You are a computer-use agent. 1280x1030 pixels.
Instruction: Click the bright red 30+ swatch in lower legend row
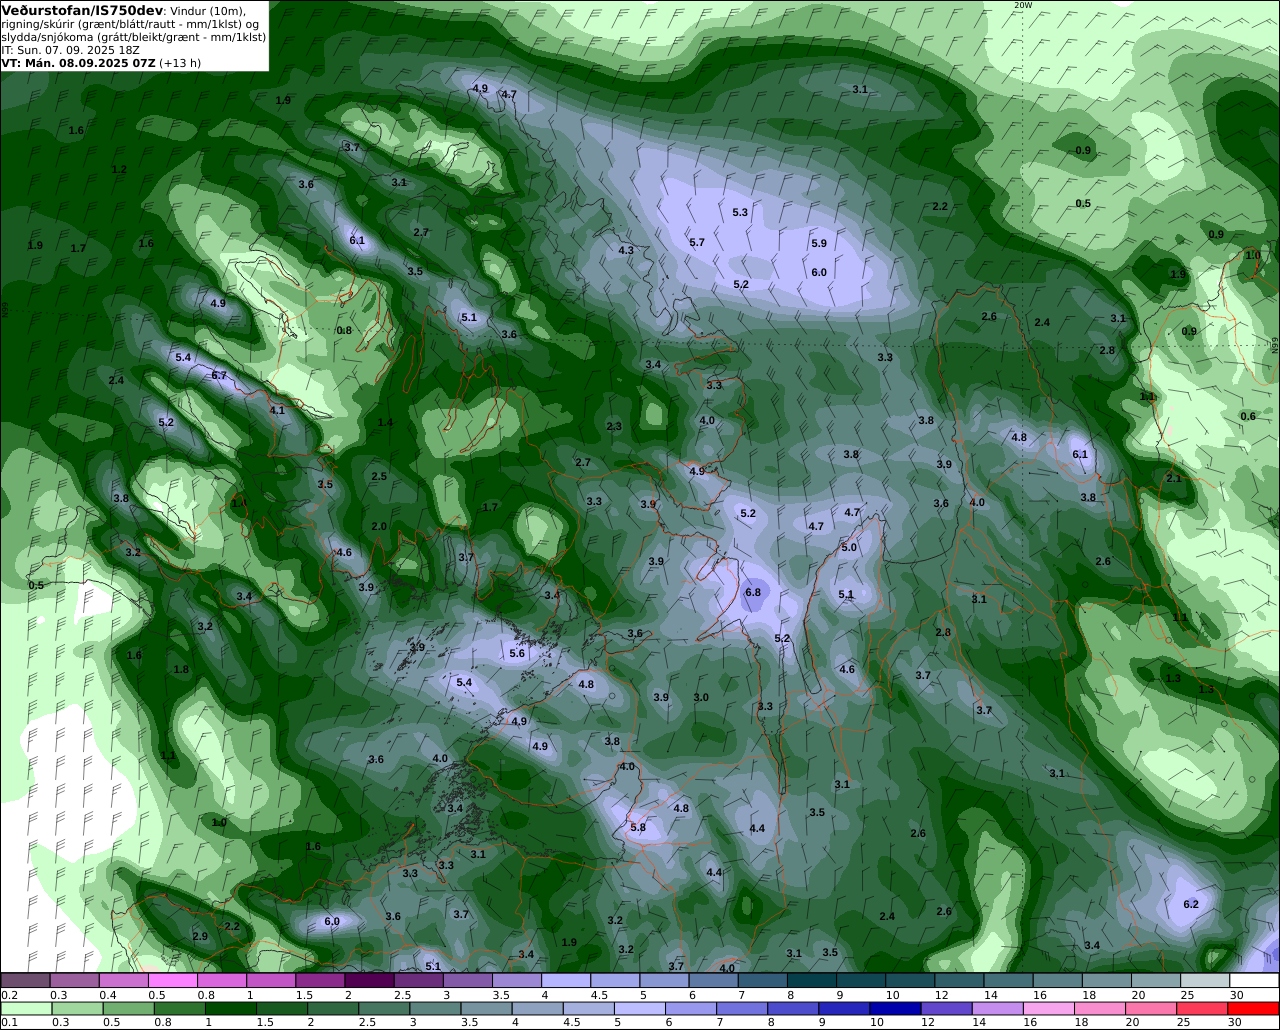coord(1255,1009)
